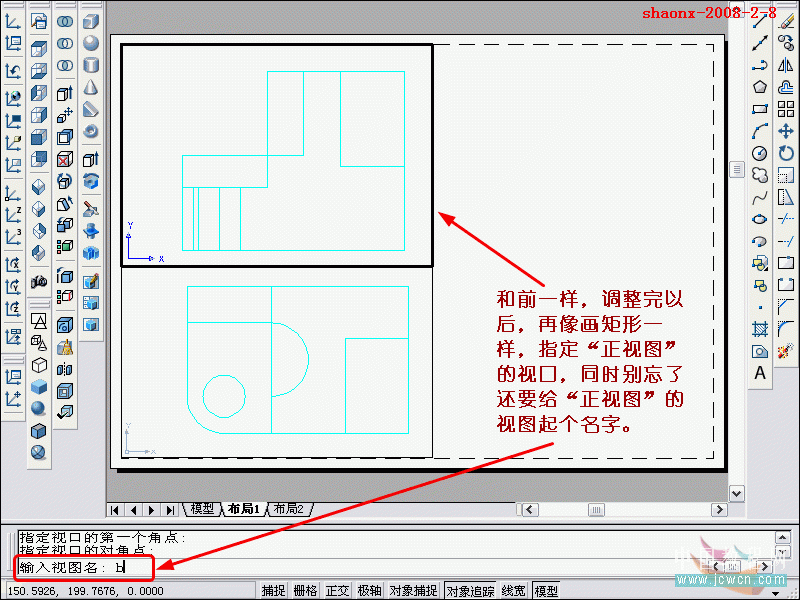Select the Construction Line tool
The height and width of the screenshot is (600, 800).
[760, 43]
